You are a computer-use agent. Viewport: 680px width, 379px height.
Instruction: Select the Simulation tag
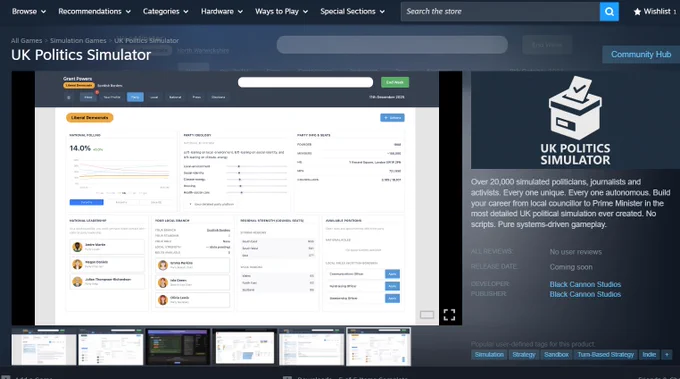489,355
